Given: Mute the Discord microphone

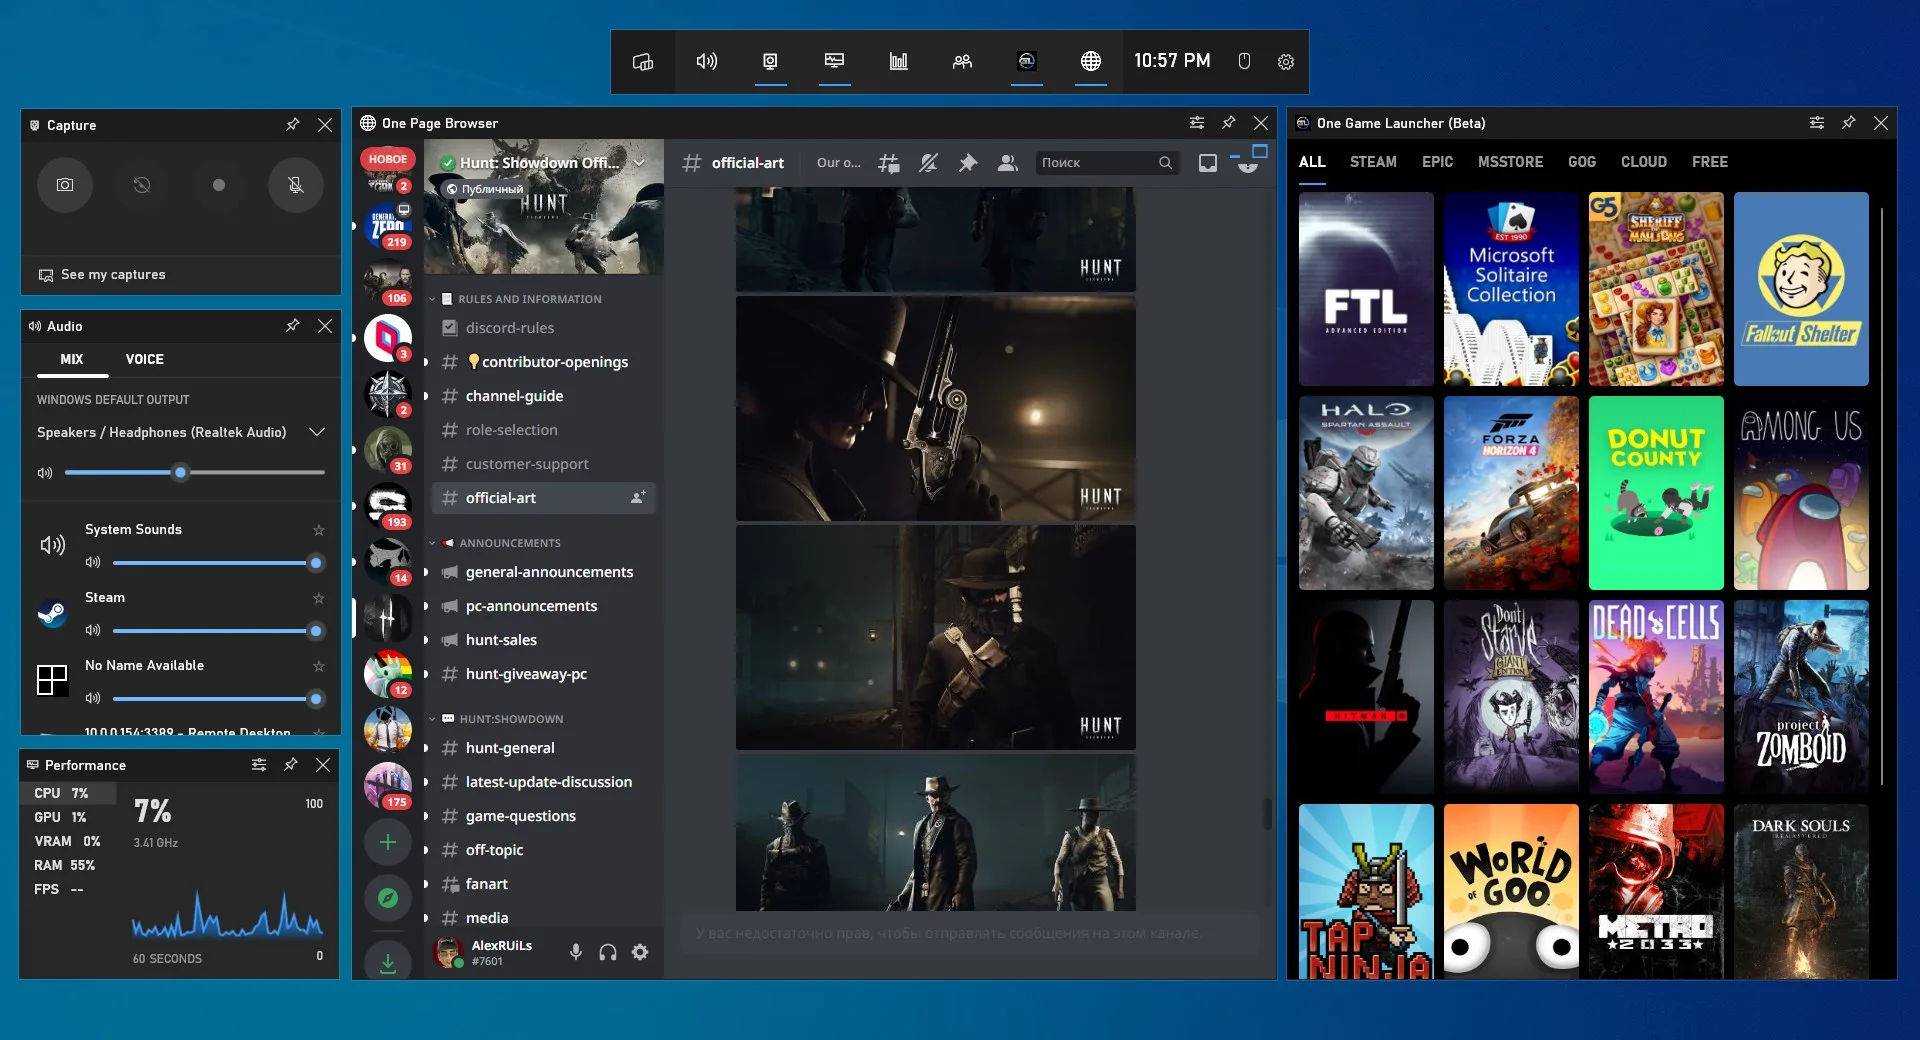Looking at the screenshot, I should (576, 952).
